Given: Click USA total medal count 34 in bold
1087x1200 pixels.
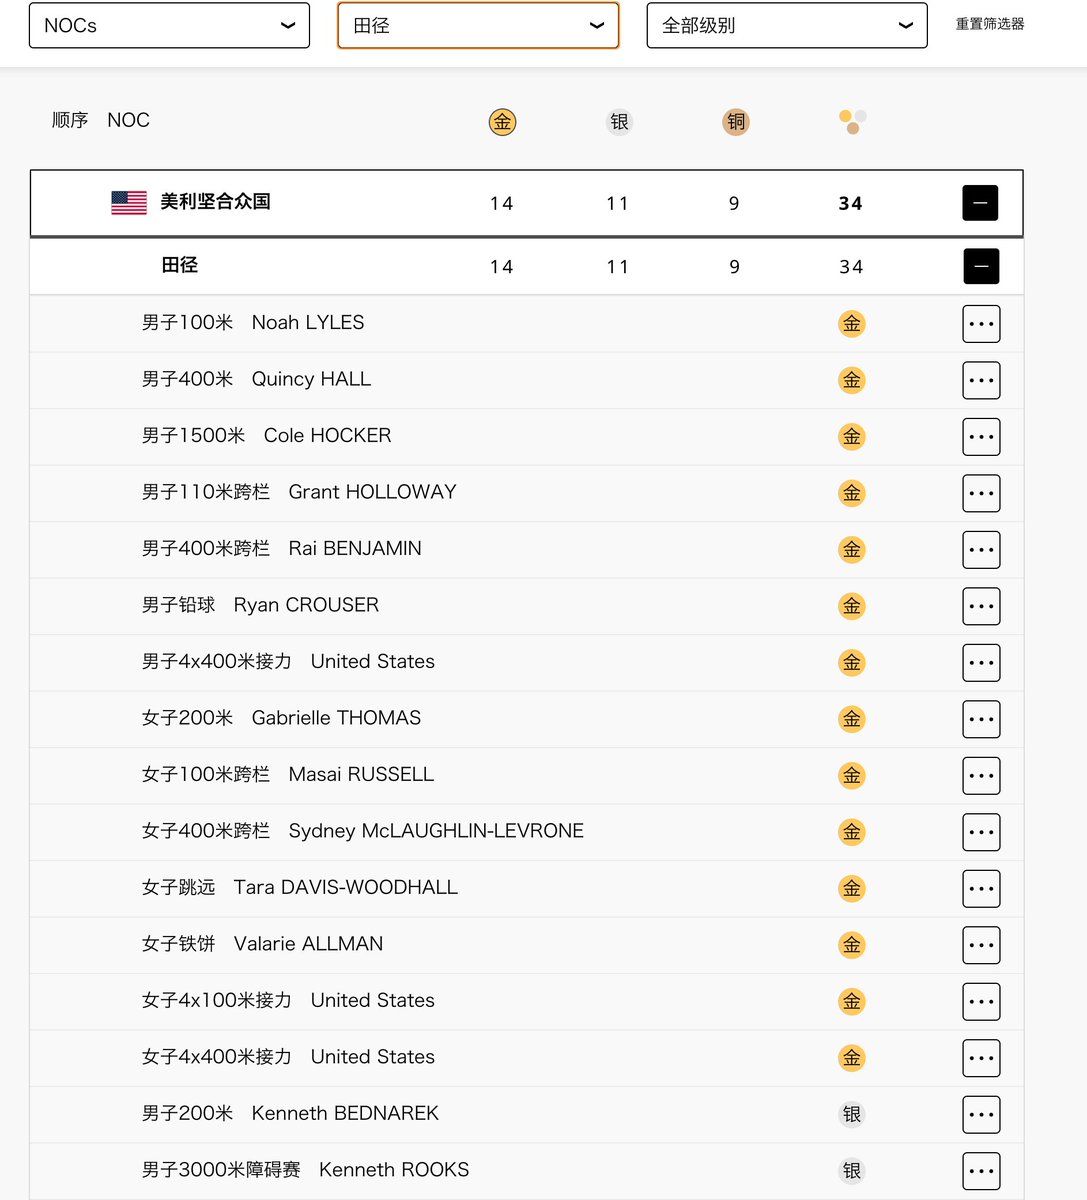Looking at the screenshot, I should click(850, 203).
